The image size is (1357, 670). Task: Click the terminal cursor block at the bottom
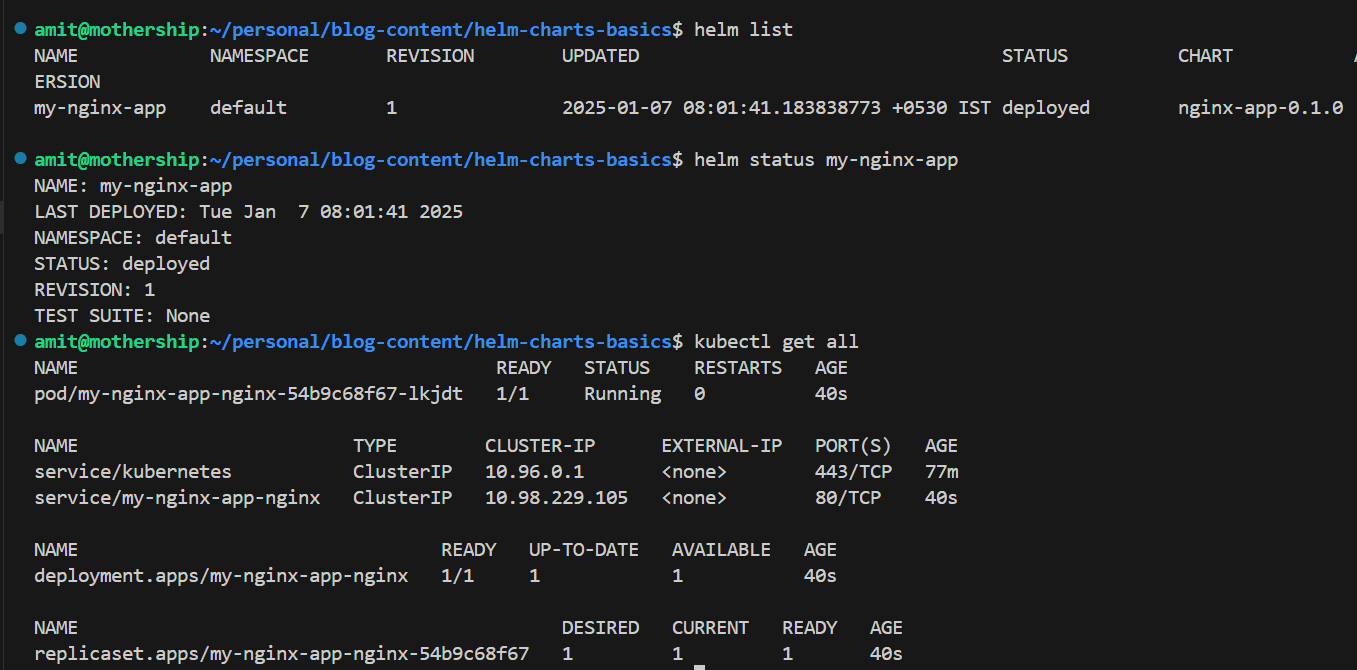pyautogui.click(x=700, y=666)
